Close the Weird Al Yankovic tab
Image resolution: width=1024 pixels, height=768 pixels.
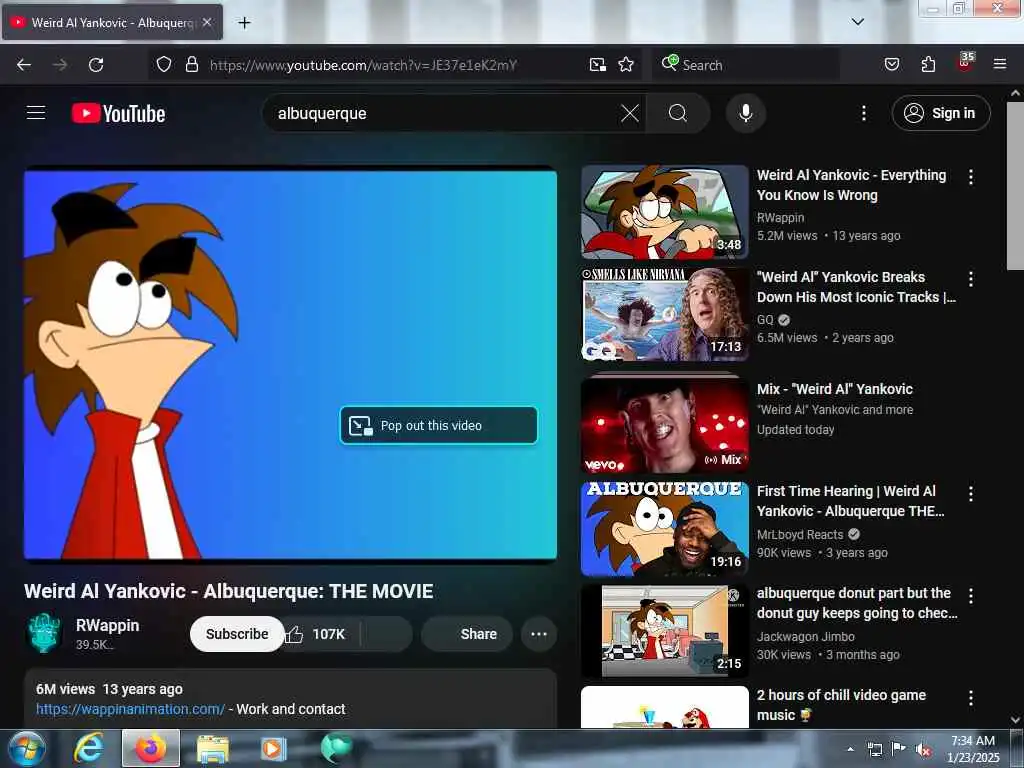207,22
